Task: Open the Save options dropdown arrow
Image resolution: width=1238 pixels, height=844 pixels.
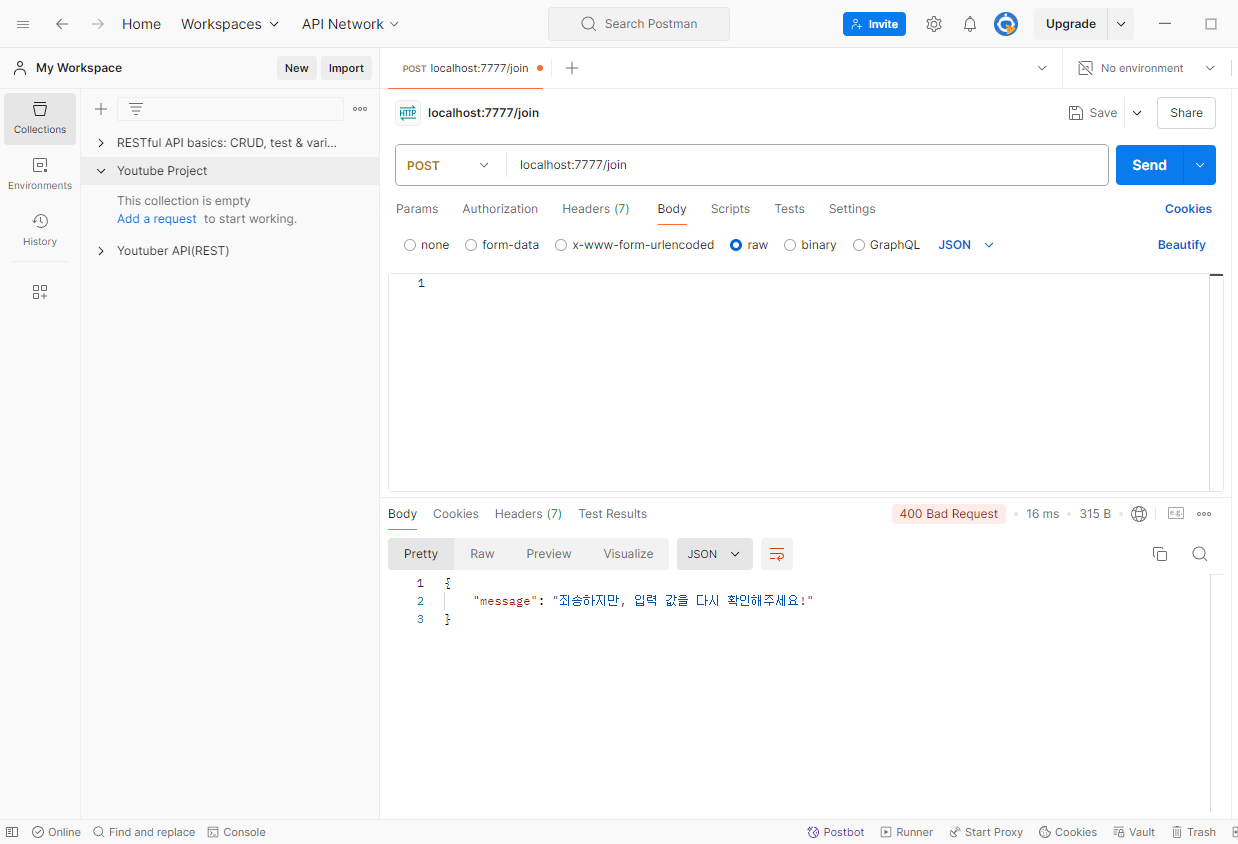Action: [1137, 113]
